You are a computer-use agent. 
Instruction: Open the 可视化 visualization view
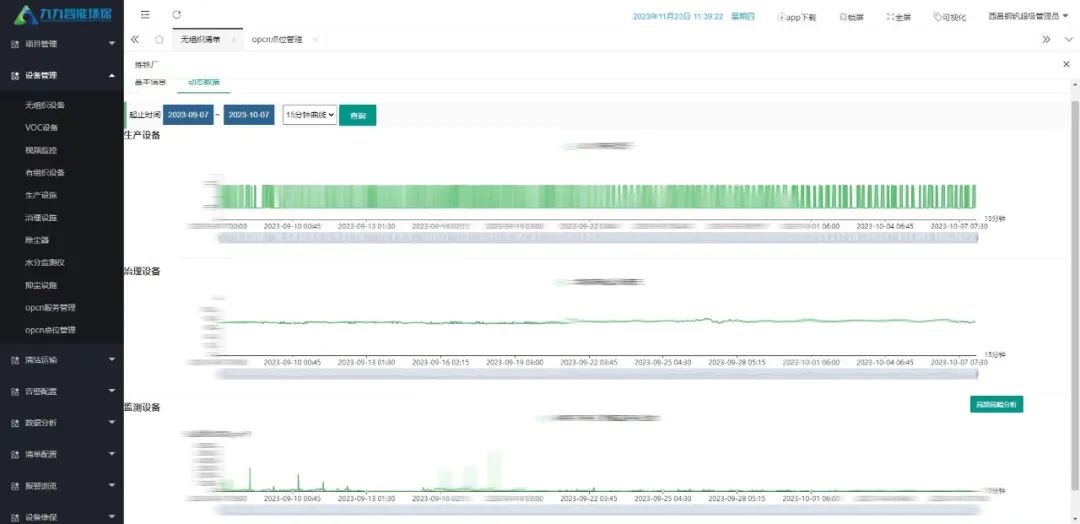point(950,17)
